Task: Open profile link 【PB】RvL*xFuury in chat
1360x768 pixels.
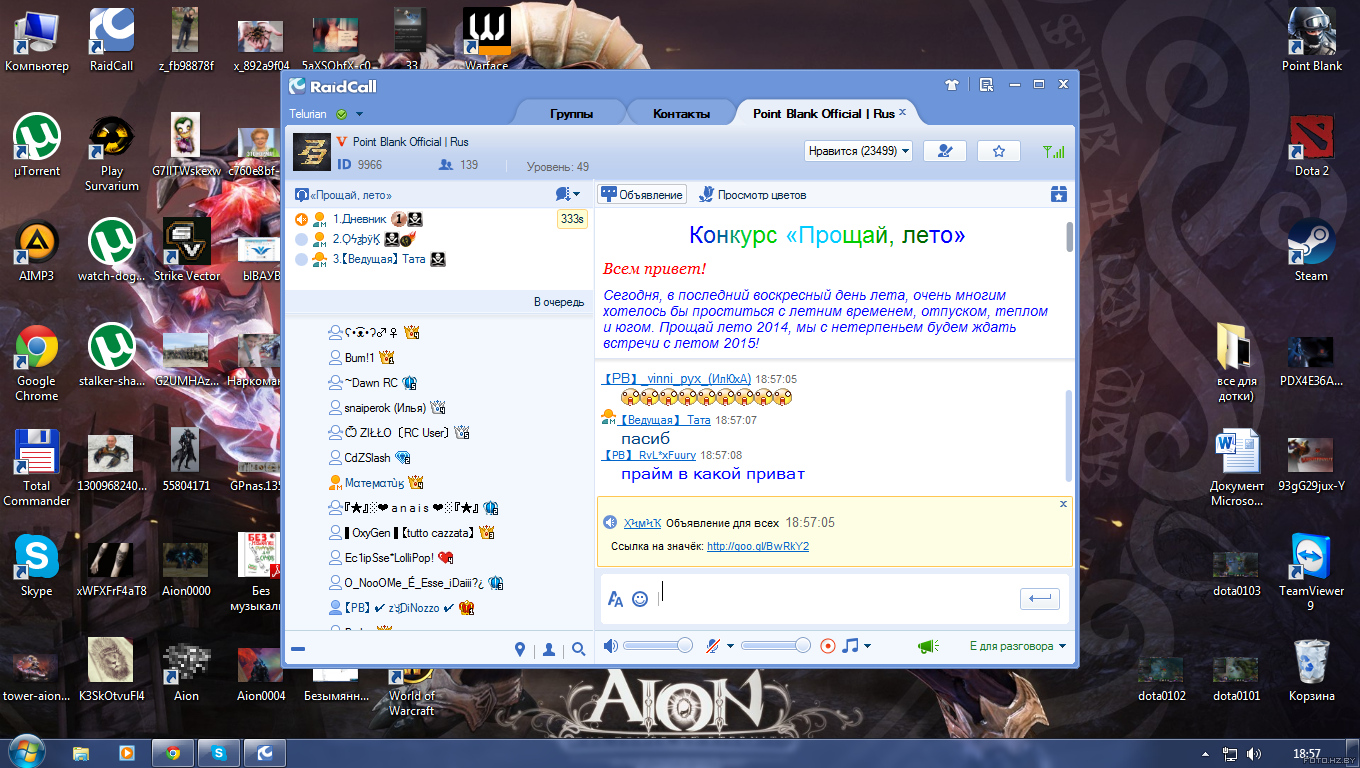Action: point(648,455)
